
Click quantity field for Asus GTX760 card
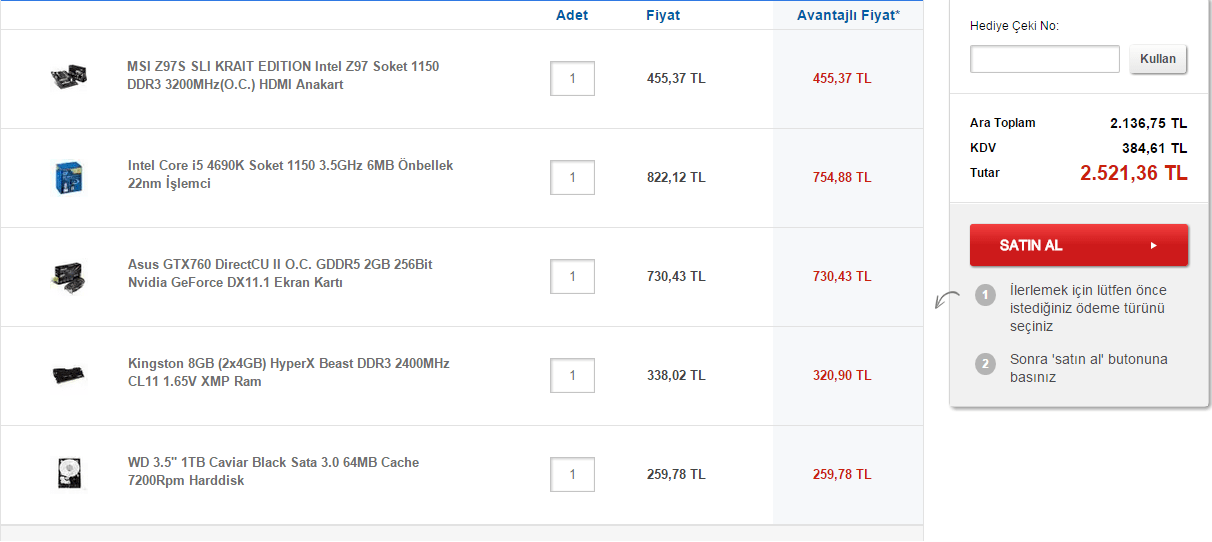click(x=572, y=276)
